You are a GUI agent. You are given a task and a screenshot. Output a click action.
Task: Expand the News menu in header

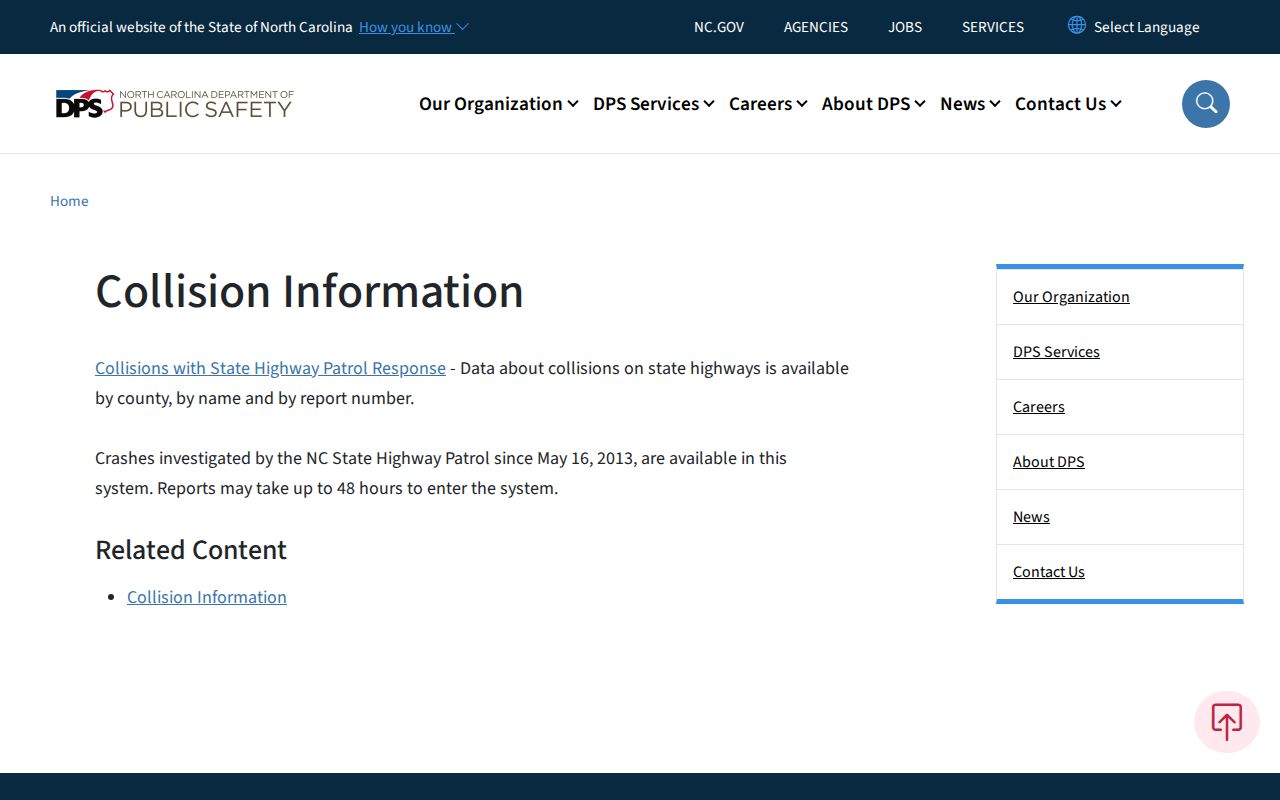(970, 104)
